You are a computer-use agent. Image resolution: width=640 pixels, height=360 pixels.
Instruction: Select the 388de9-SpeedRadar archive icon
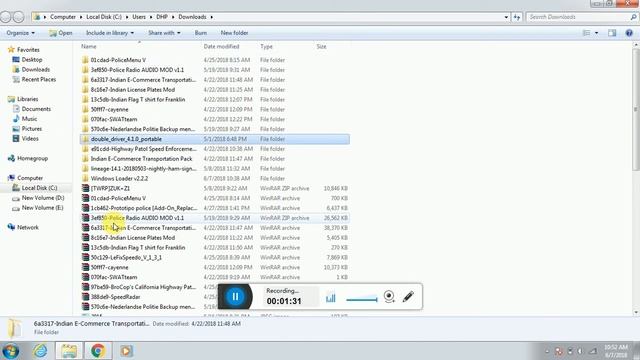click(85, 297)
